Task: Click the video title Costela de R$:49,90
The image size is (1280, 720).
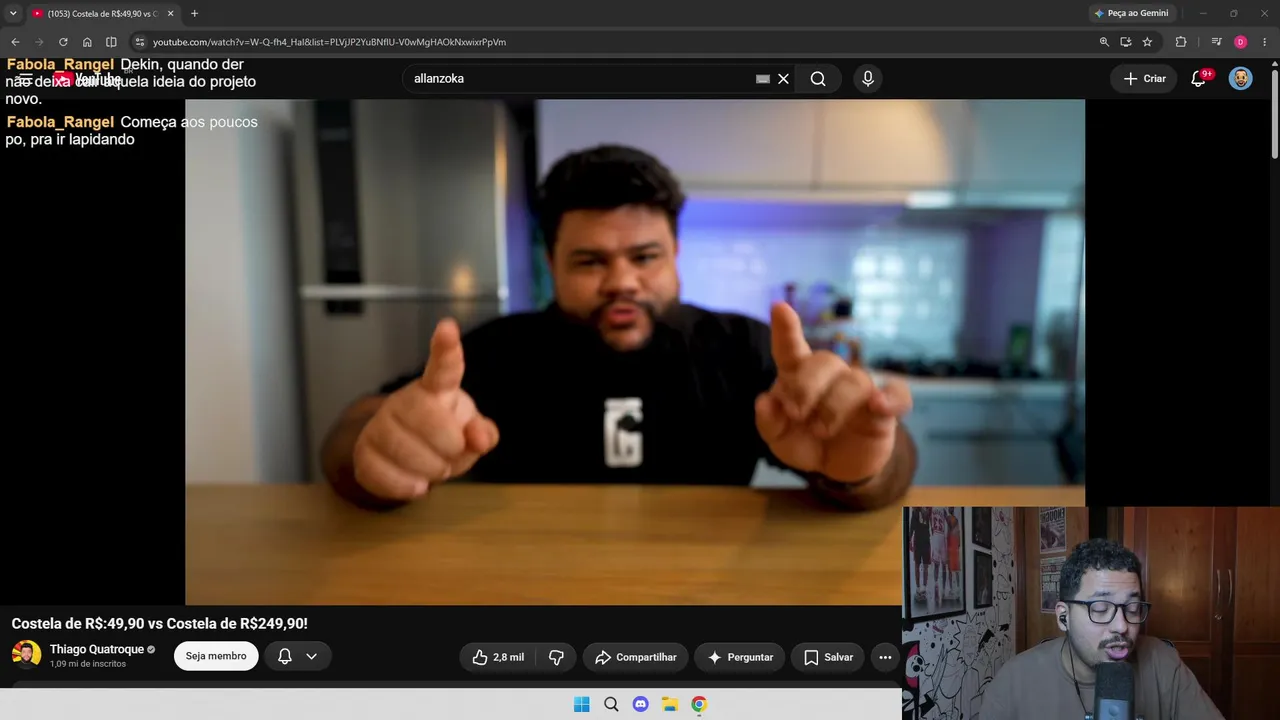Action: (x=159, y=623)
